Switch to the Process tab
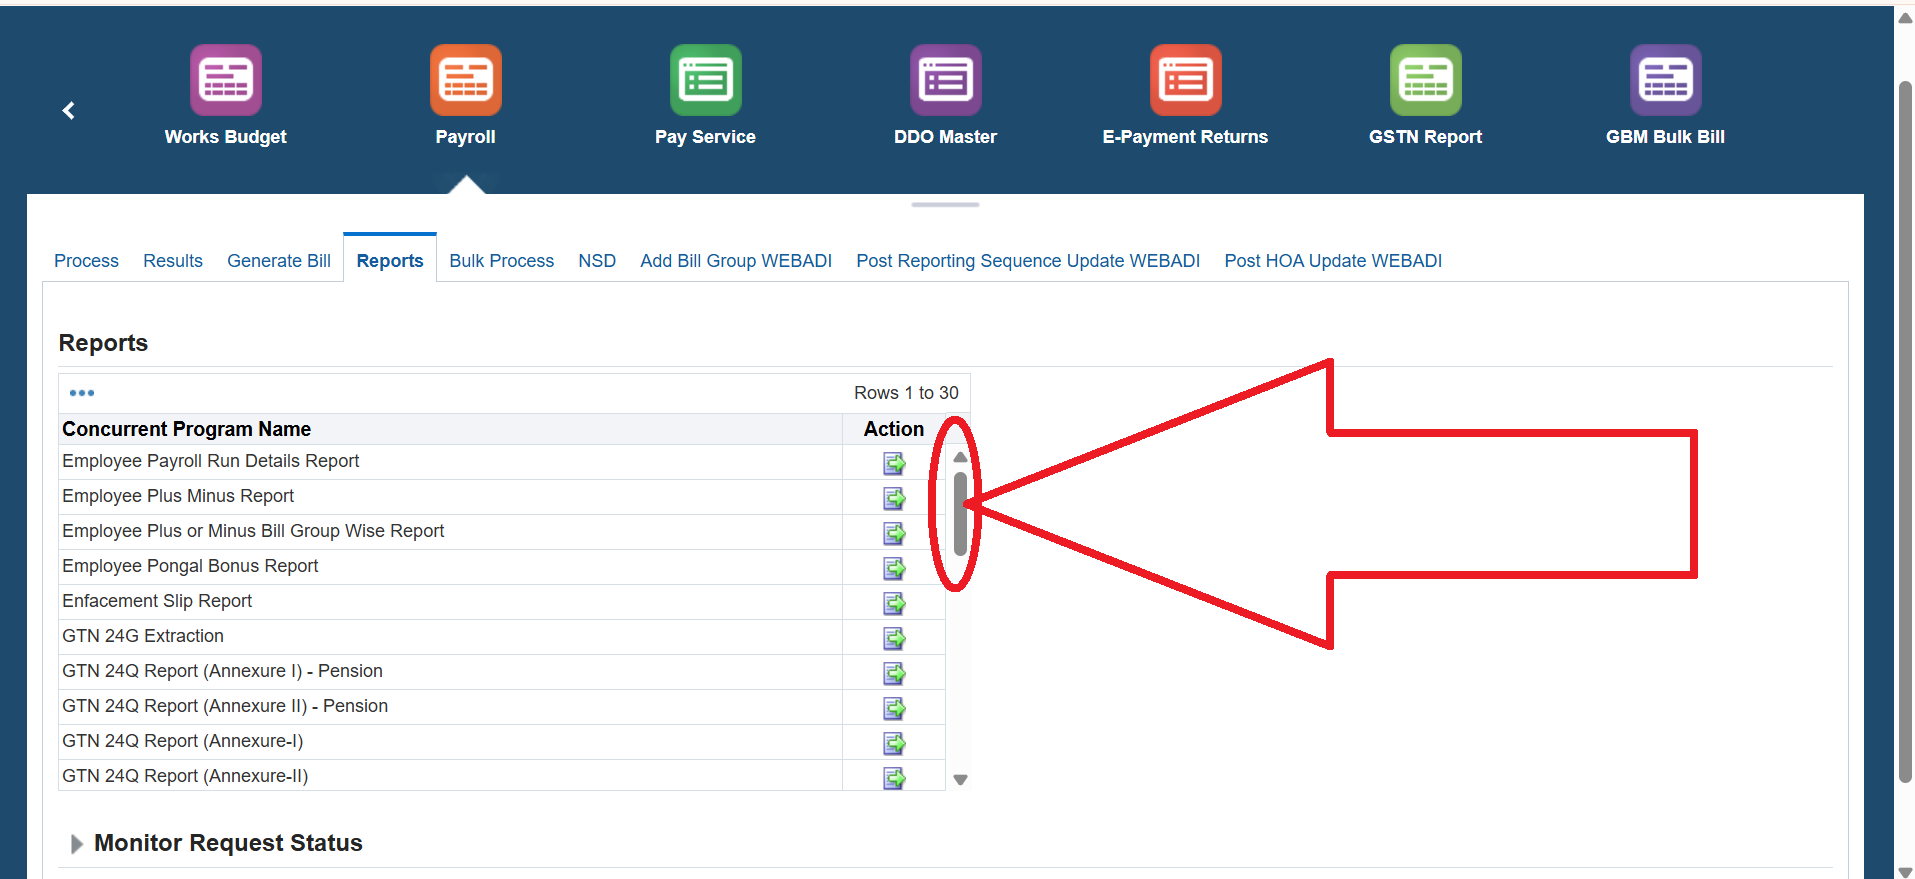Screen dimensions: 1915x879 coord(86,261)
